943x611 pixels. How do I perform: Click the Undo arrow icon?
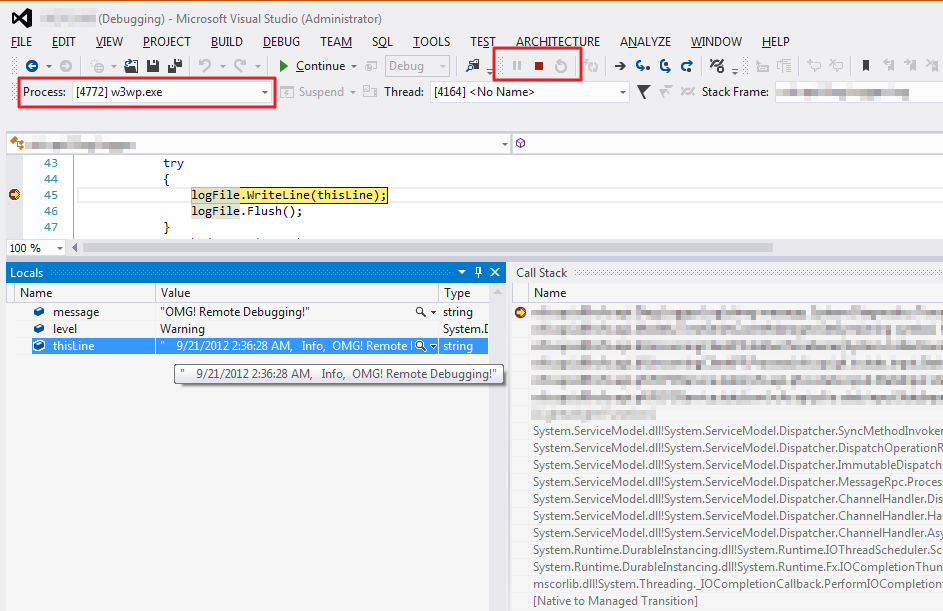tap(205, 66)
